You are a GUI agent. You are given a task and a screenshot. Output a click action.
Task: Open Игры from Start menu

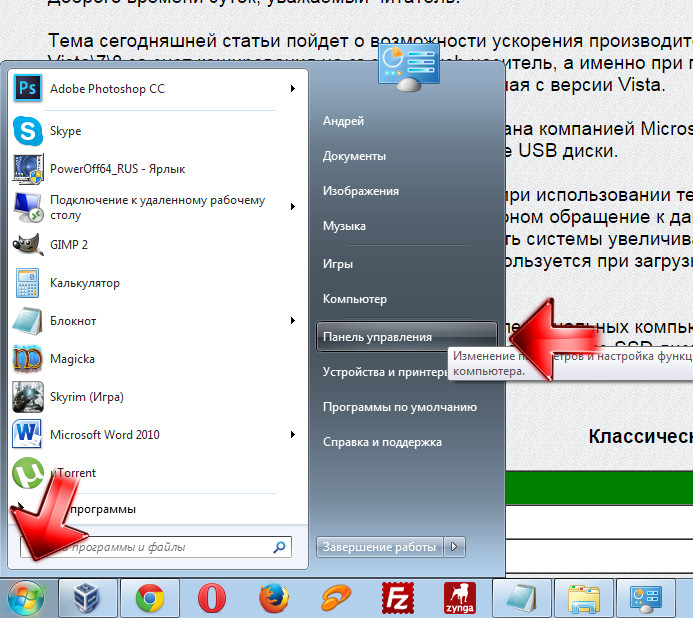(x=338, y=264)
